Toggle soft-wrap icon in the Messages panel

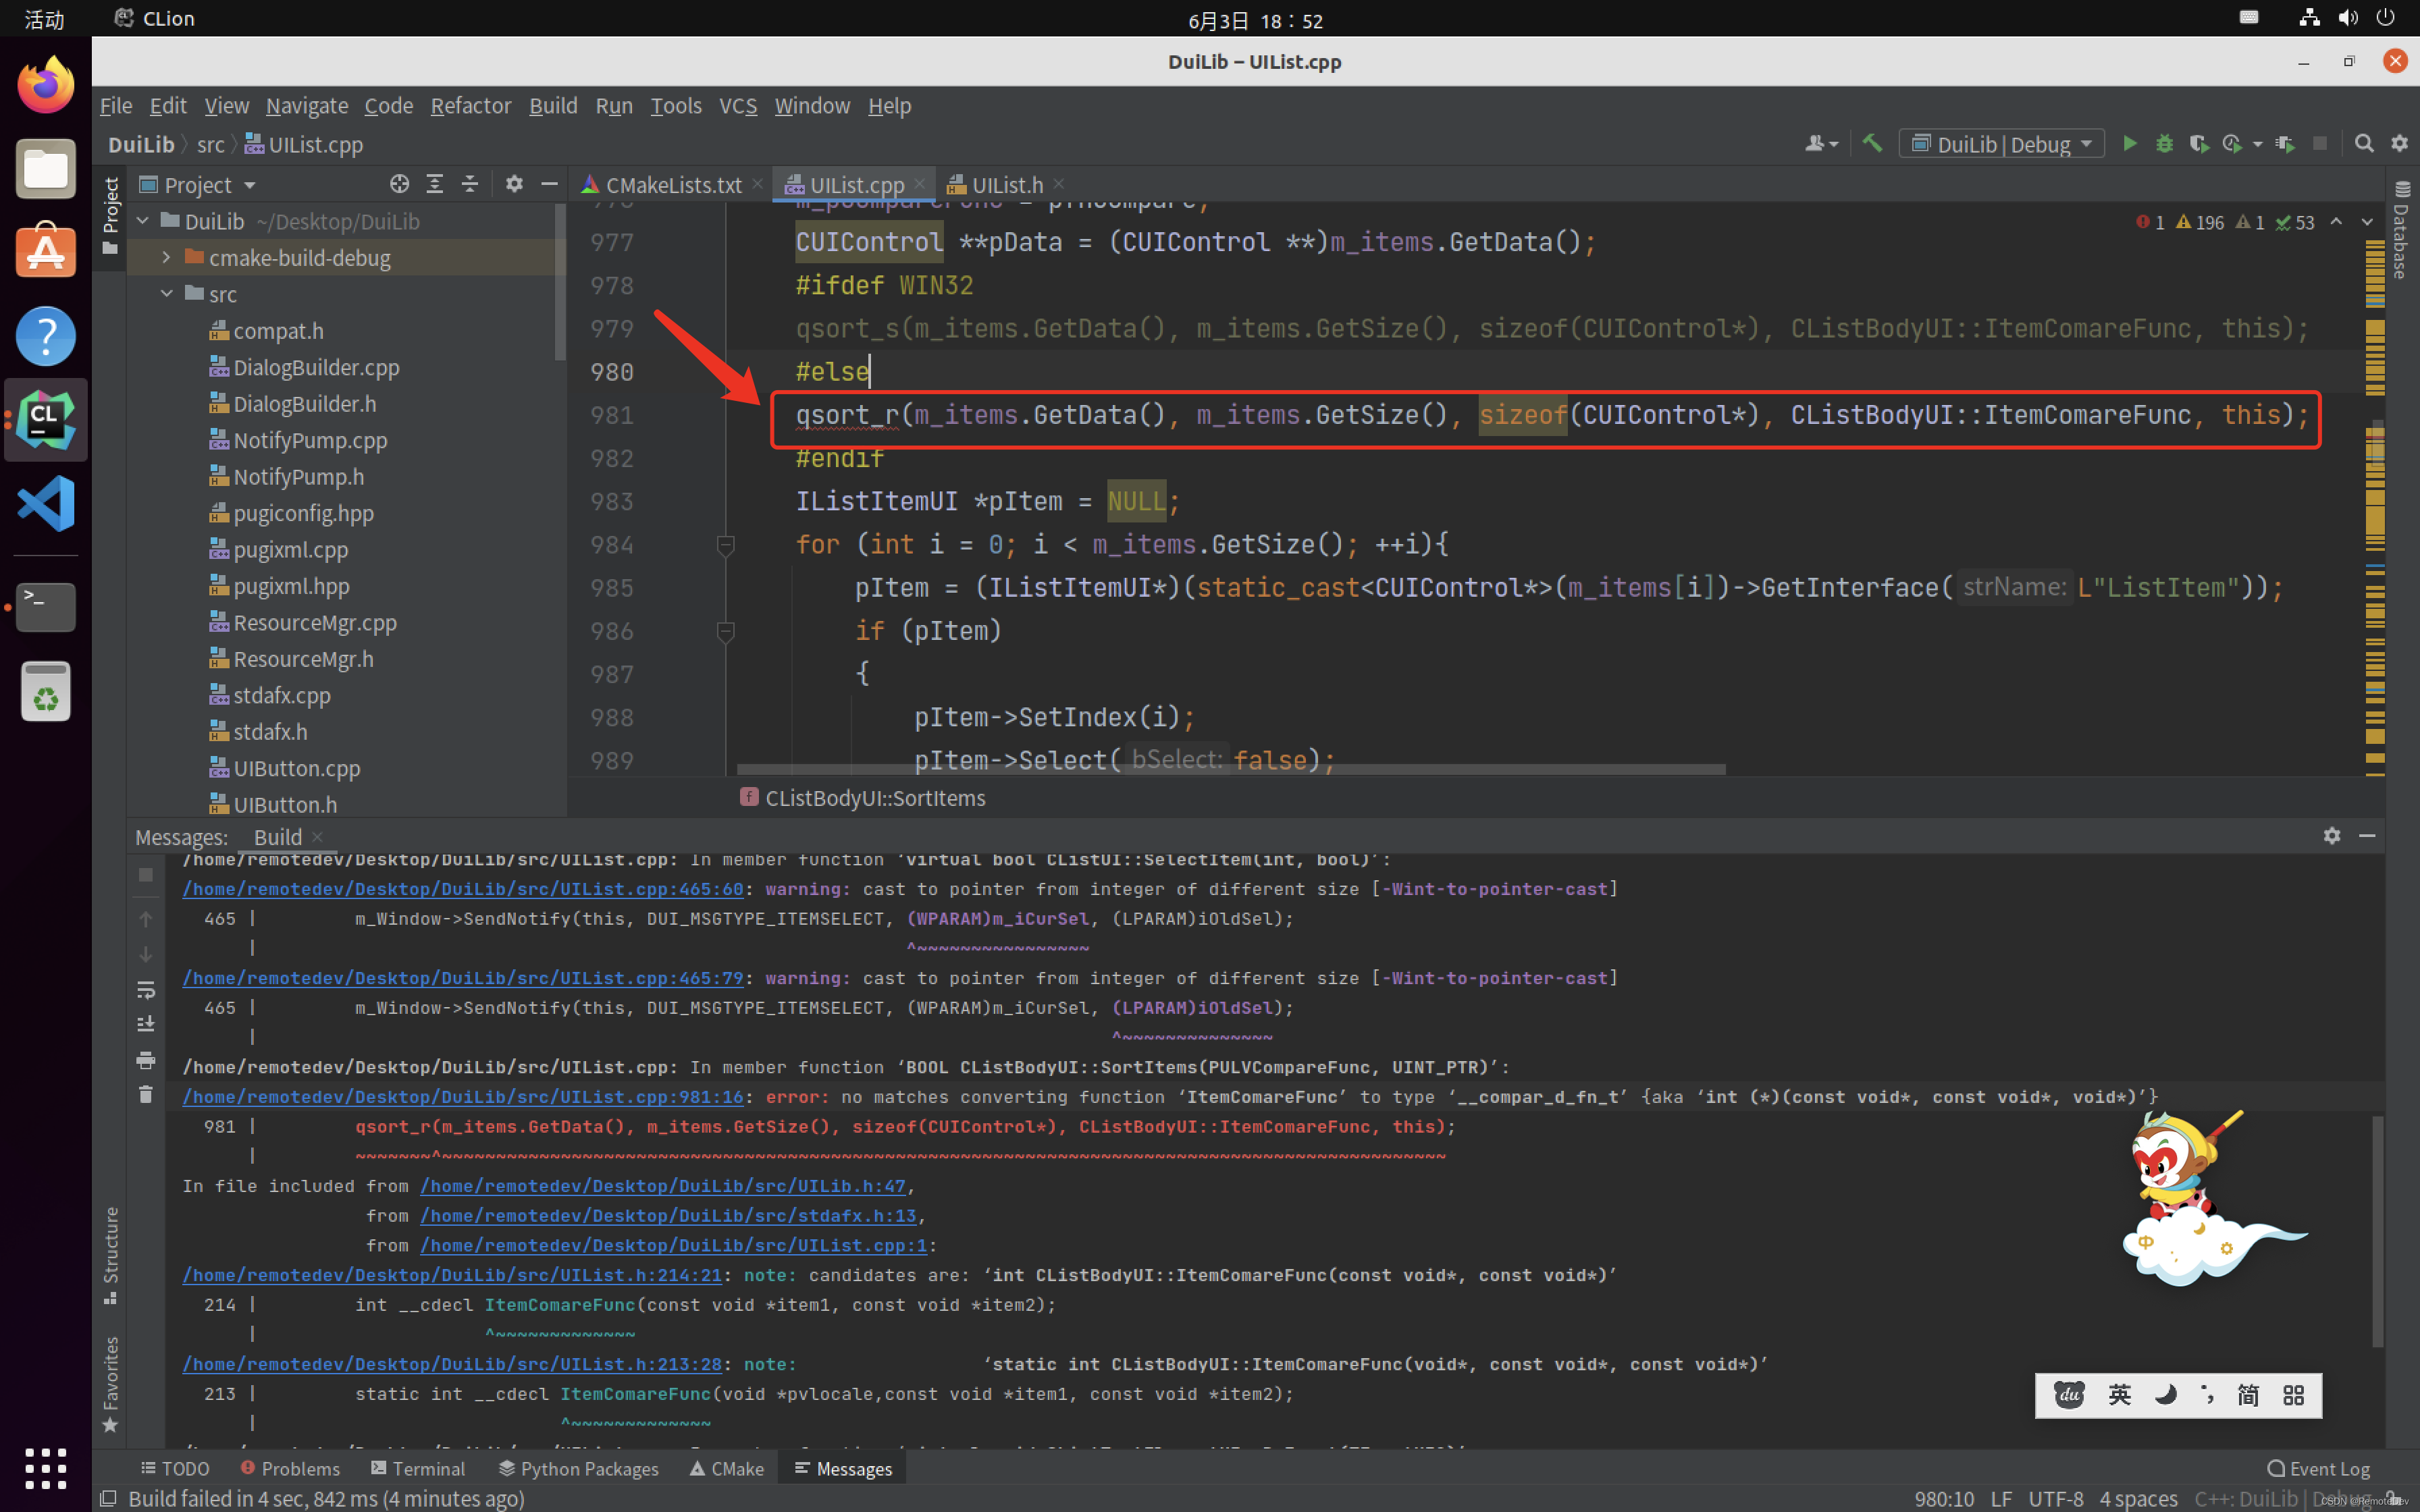(146, 990)
